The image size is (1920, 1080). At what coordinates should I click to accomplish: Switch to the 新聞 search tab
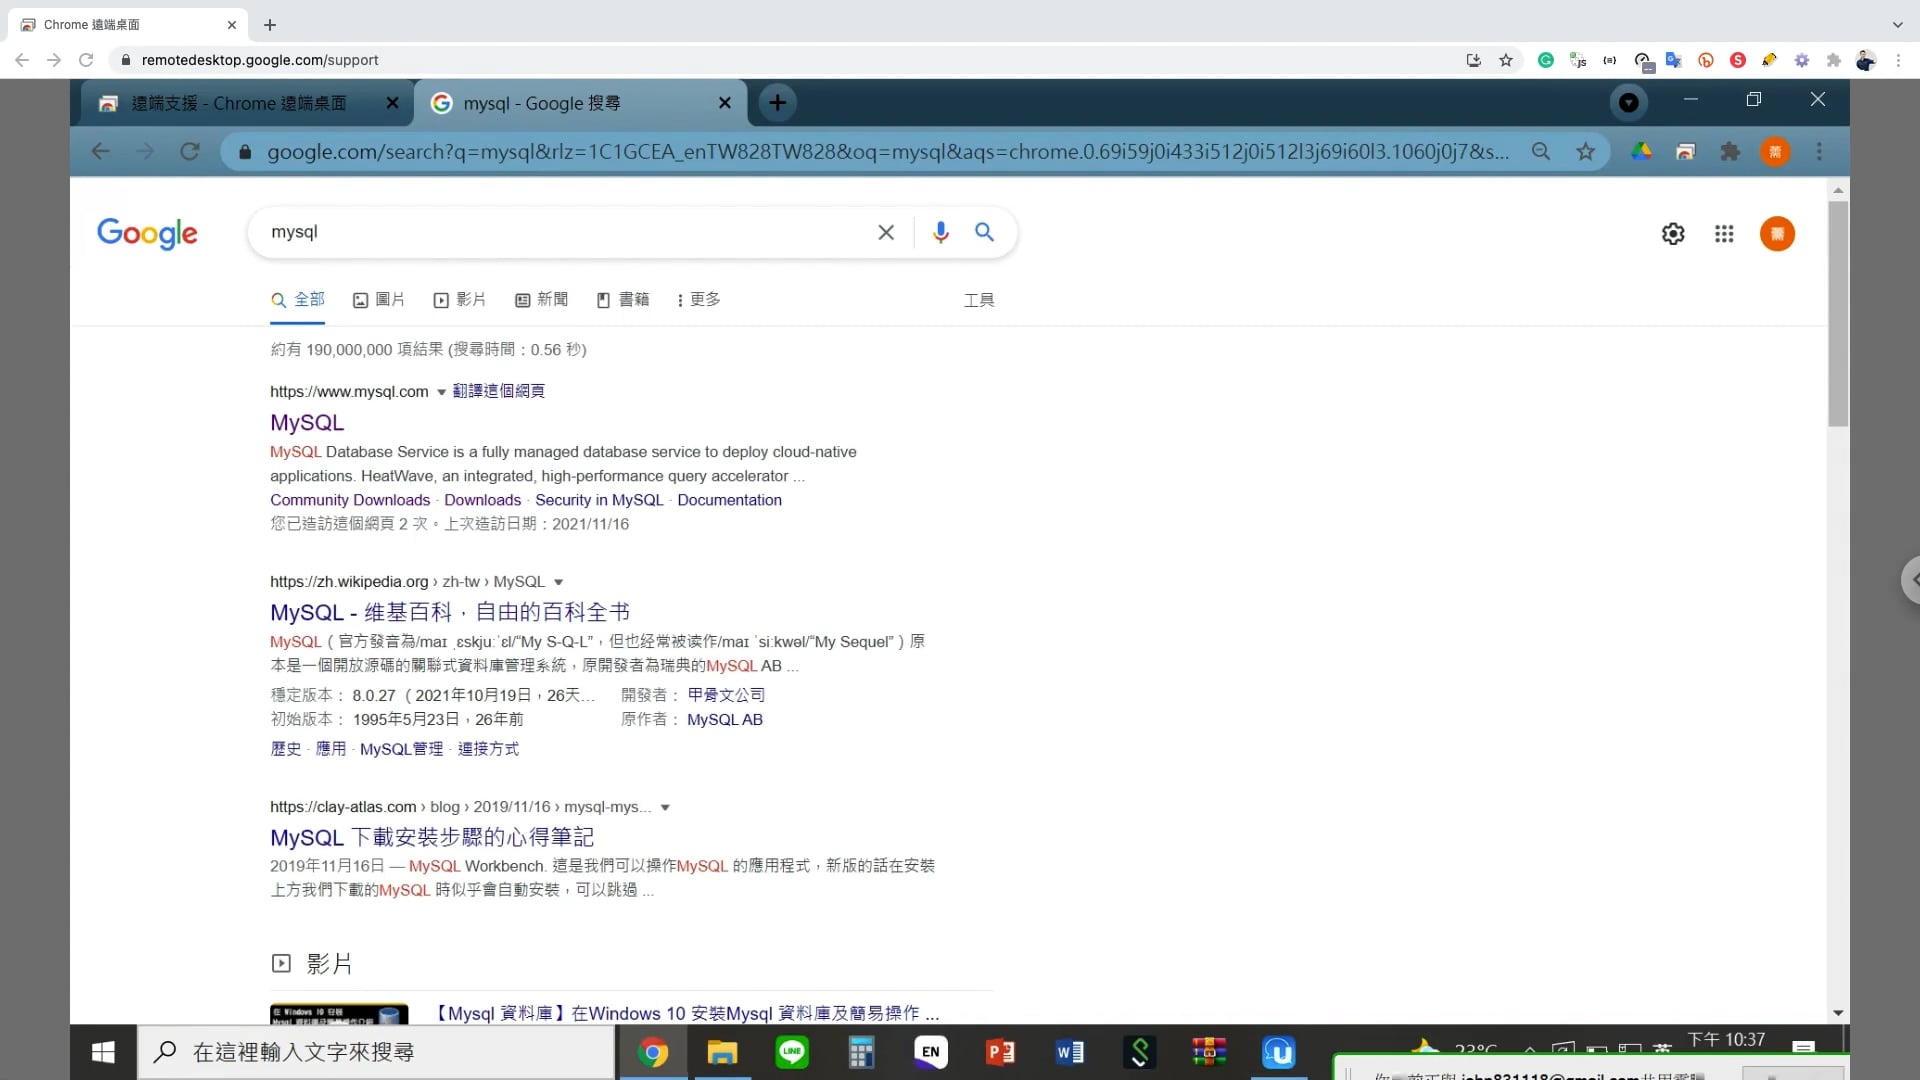click(x=542, y=299)
